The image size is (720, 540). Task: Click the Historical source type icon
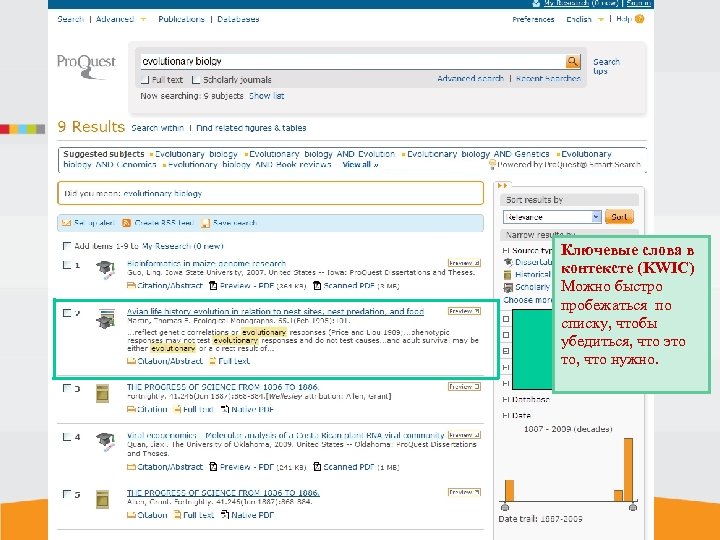pyautogui.click(x=507, y=275)
